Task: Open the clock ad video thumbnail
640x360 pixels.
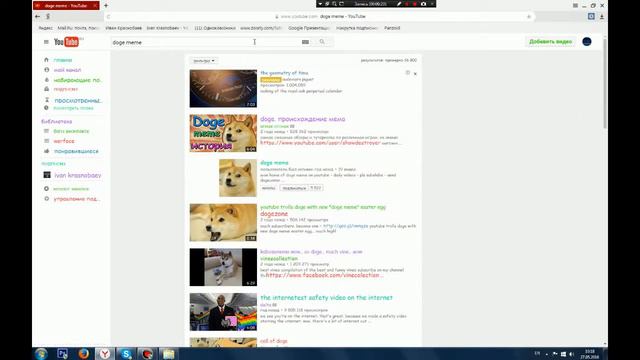Action: pyautogui.click(x=223, y=89)
